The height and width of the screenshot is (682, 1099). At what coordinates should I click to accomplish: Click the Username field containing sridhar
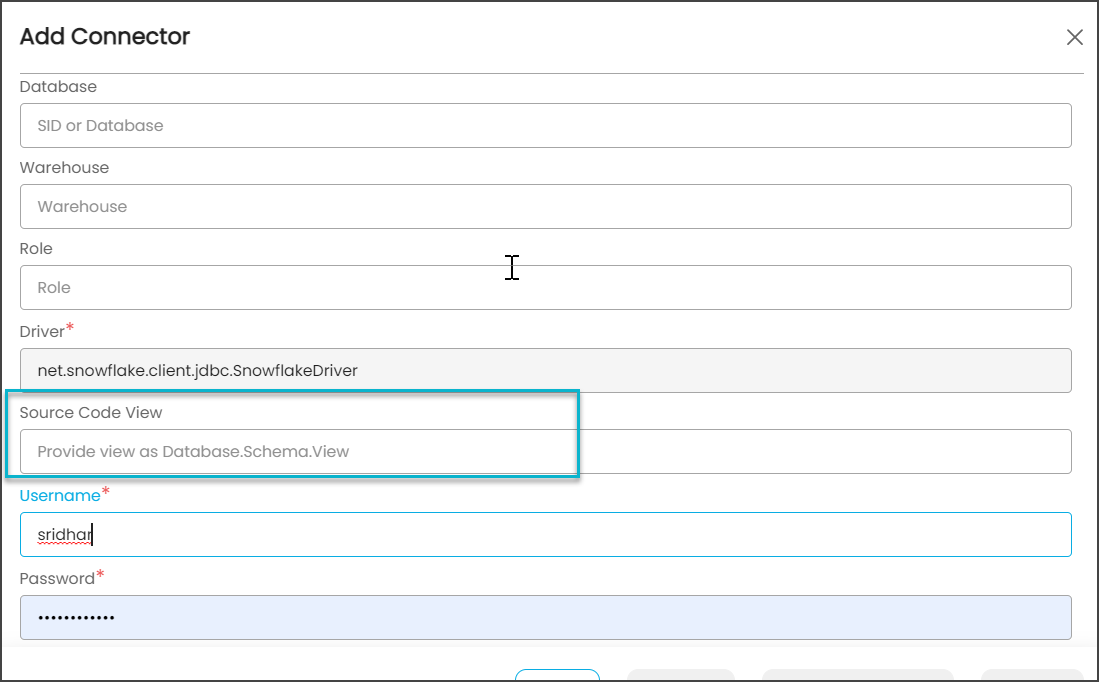545,535
